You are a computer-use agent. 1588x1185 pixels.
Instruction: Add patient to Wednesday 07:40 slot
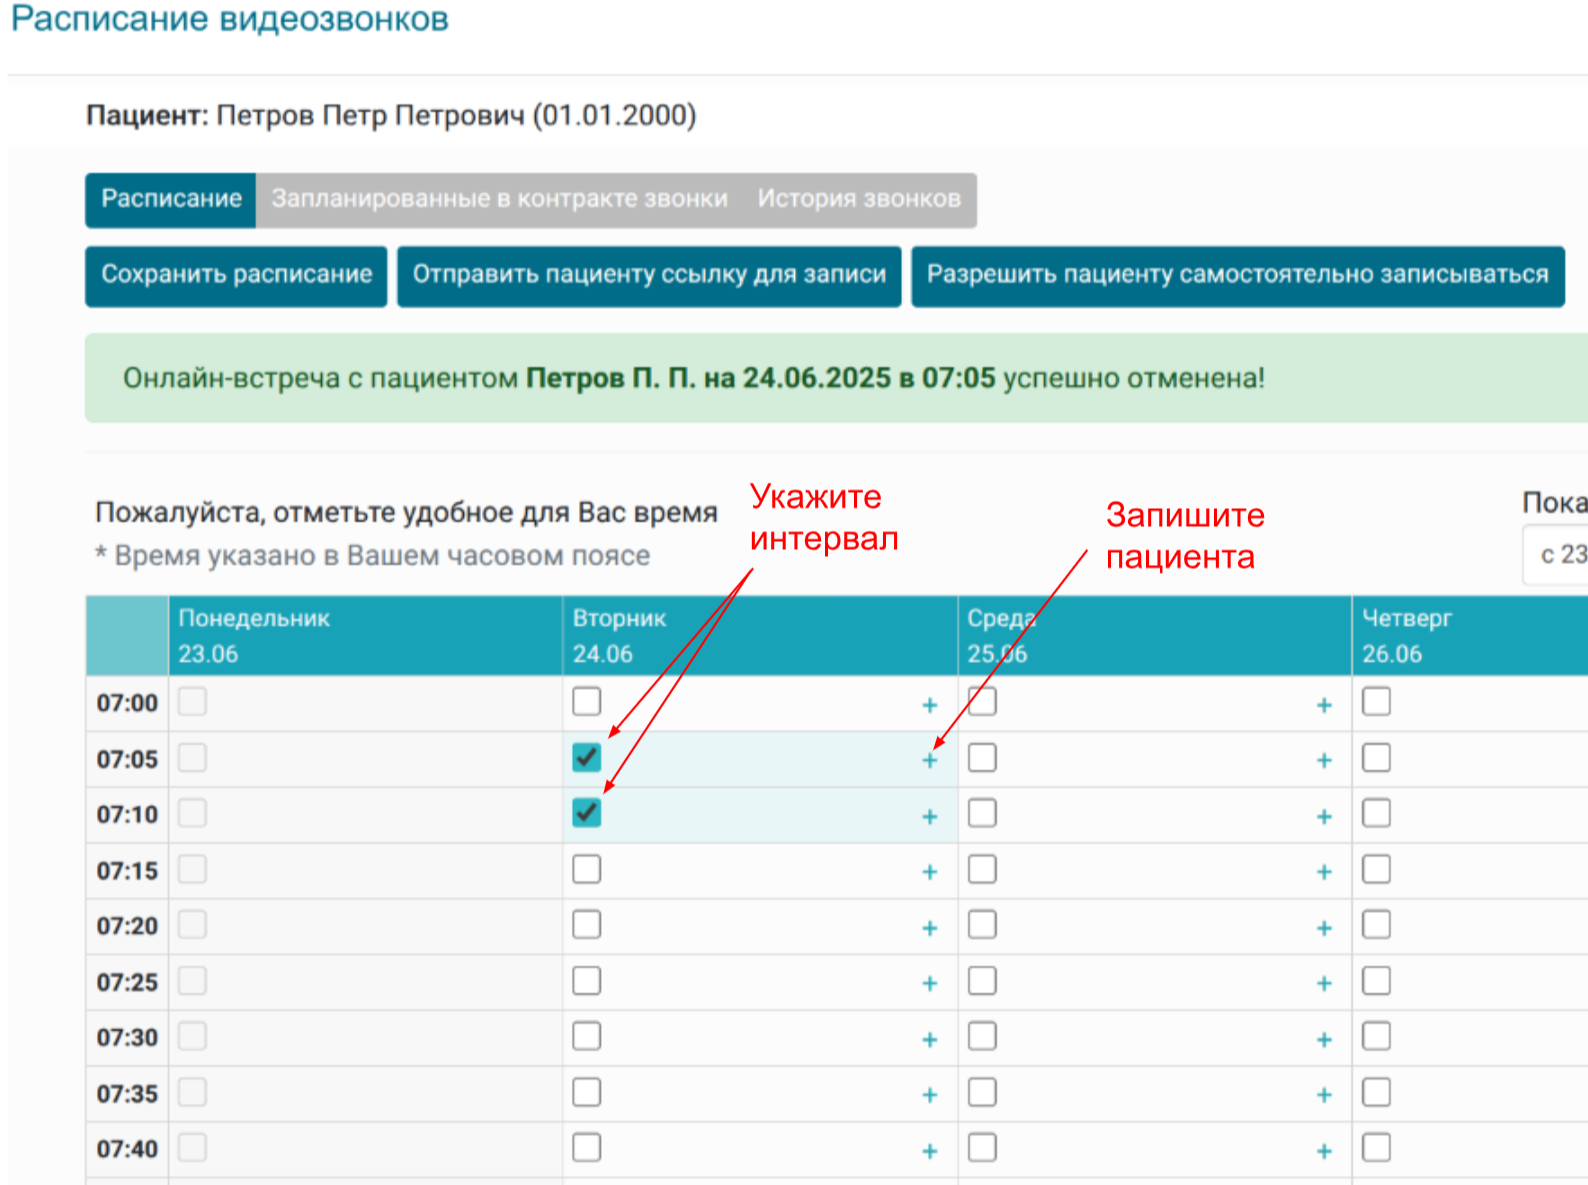click(1324, 1152)
